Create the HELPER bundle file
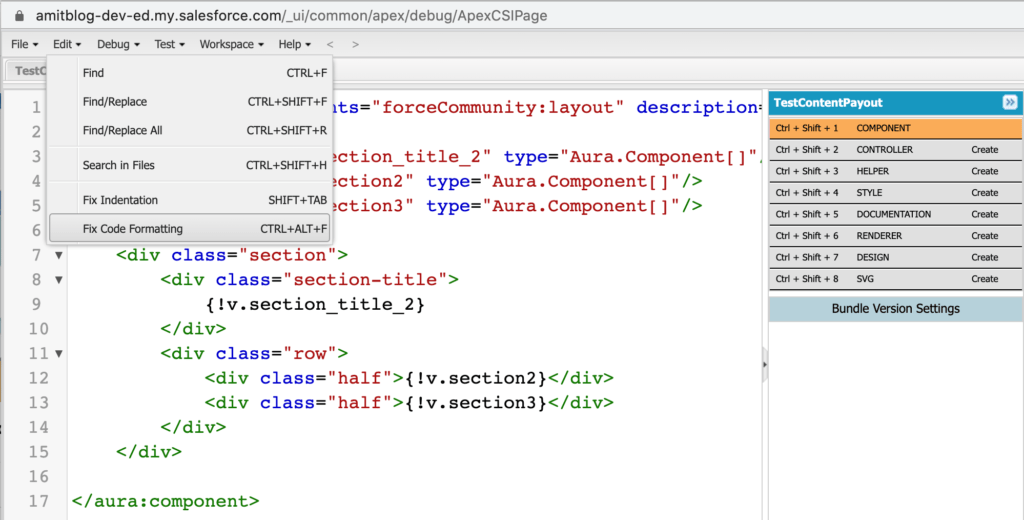The height and width of the screenshot is (520, 1024). (x=984, y=171)
